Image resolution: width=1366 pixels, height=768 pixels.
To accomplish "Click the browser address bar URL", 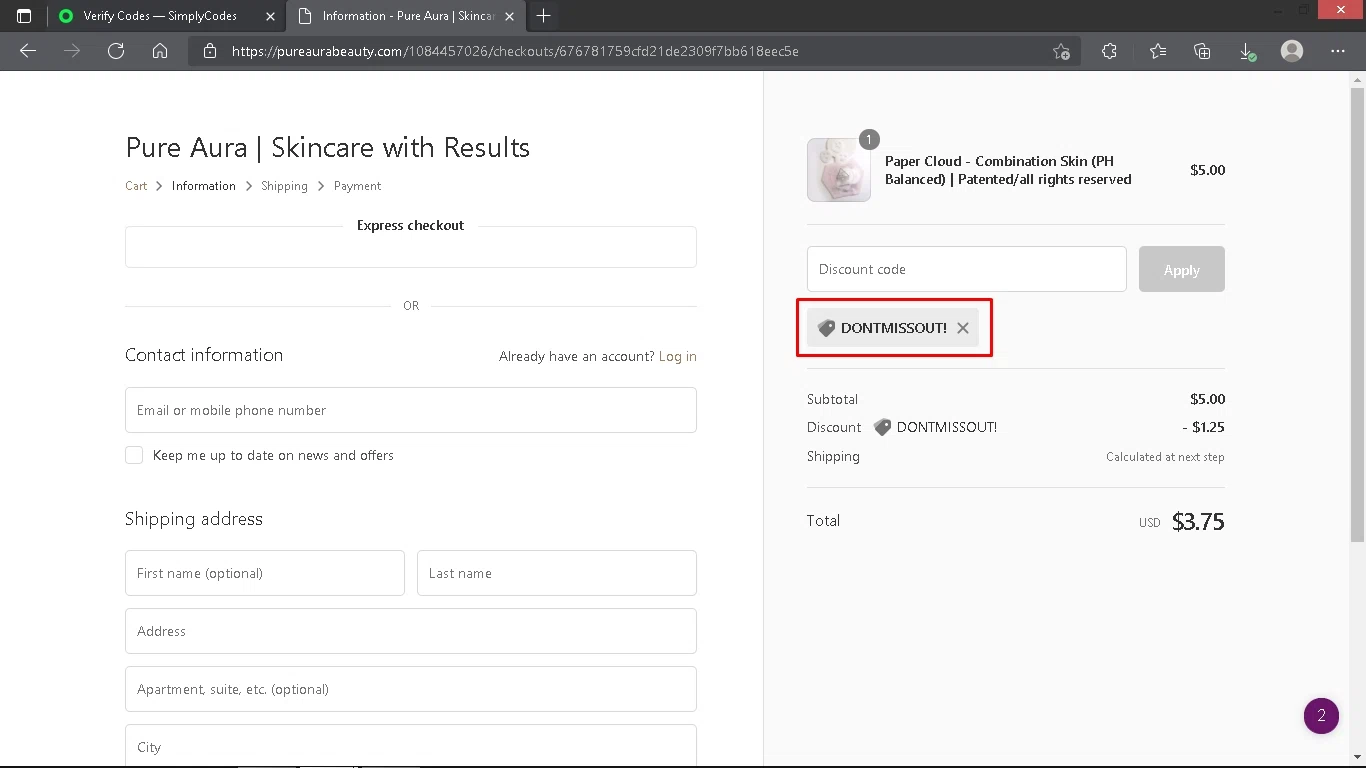I will (515, 51).
